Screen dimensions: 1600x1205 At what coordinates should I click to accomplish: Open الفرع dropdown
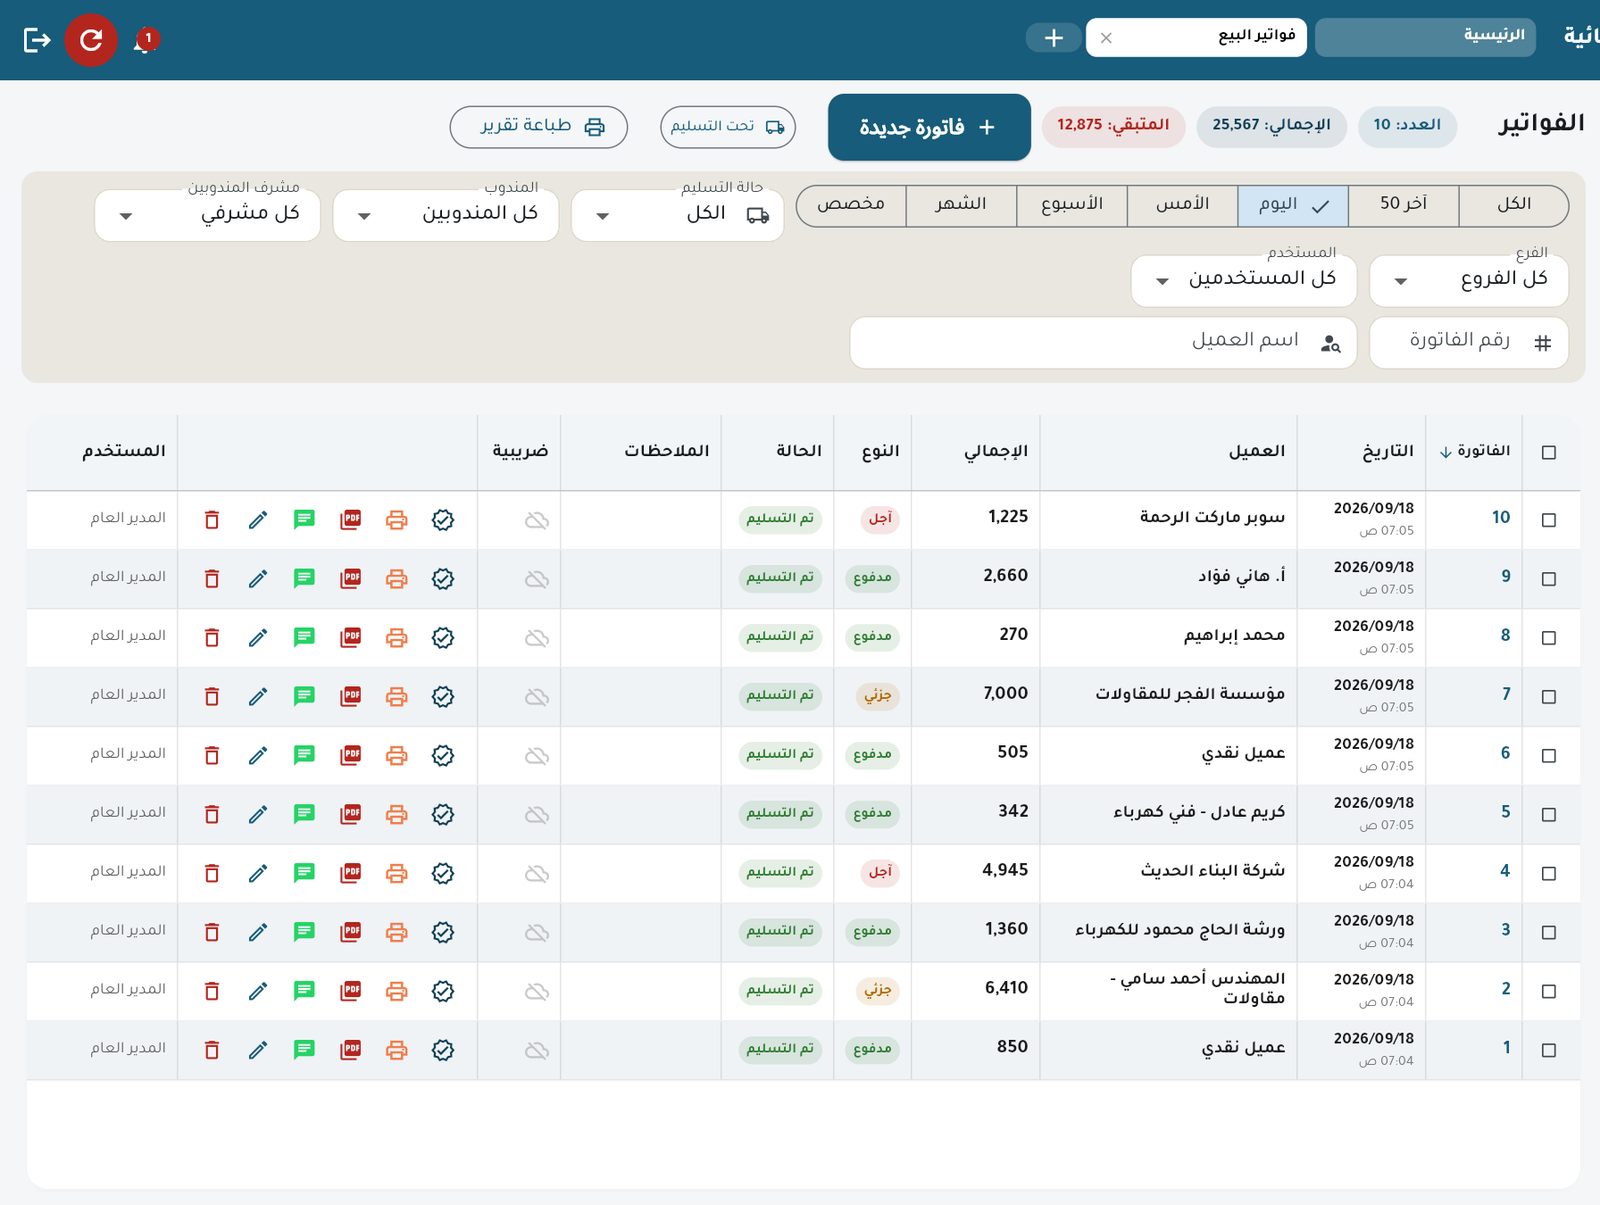coord(1468,280)
